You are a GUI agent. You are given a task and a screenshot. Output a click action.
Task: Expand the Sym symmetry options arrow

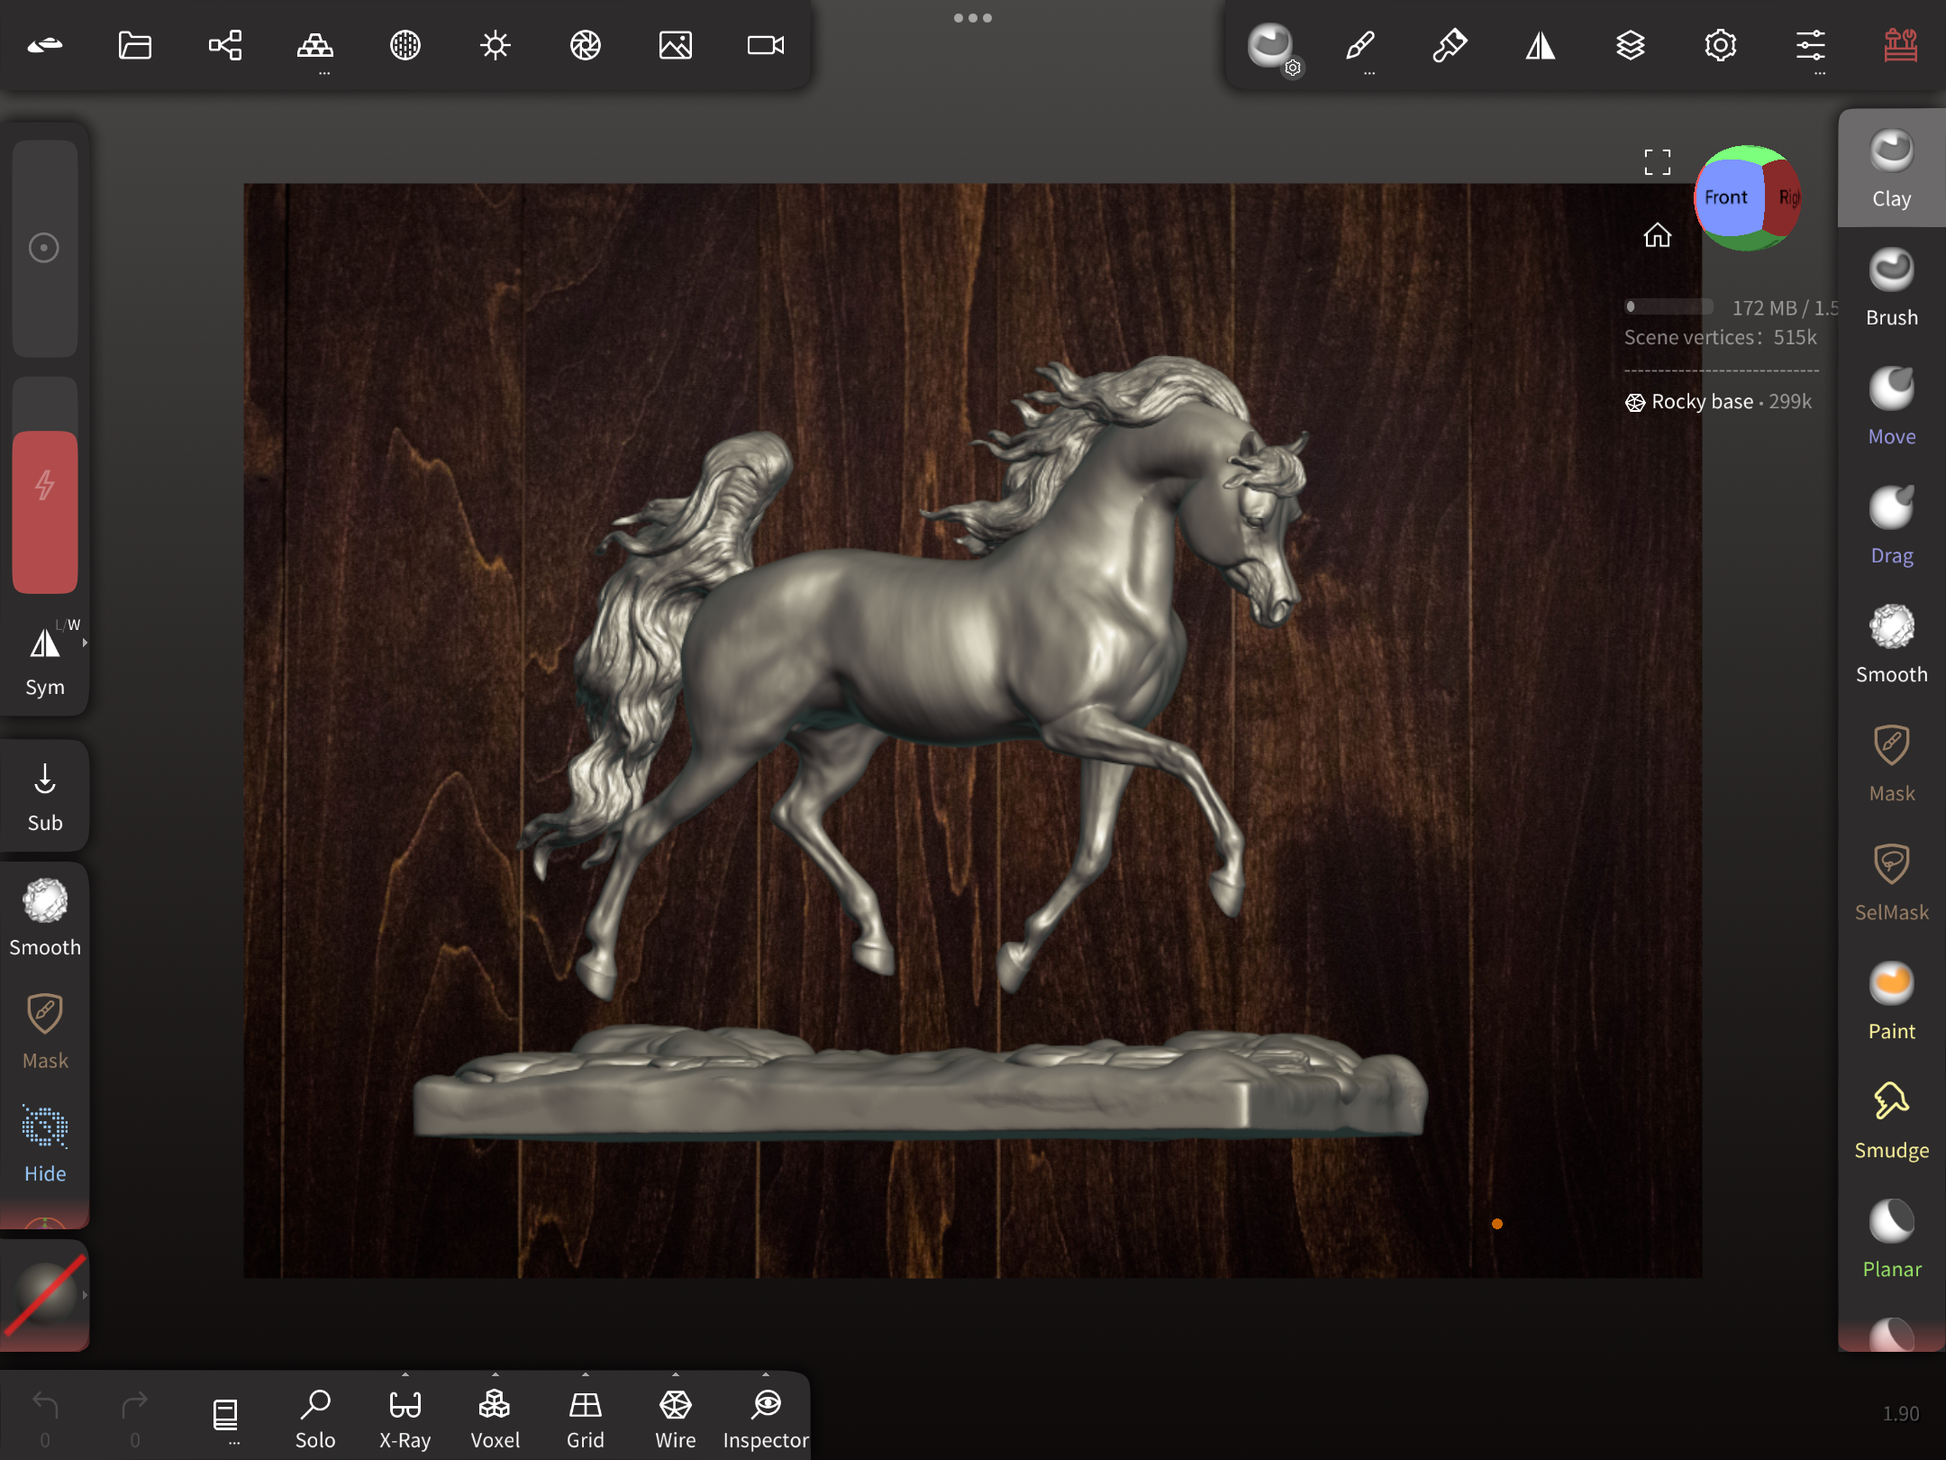(85, 643)
